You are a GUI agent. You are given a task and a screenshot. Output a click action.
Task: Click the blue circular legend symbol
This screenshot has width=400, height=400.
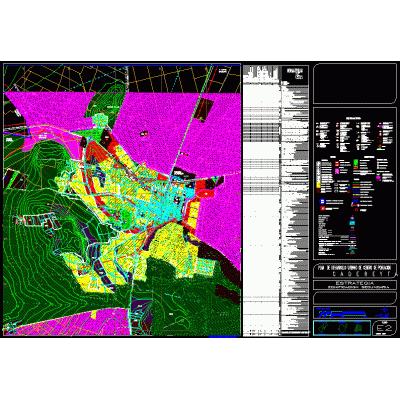322,201
